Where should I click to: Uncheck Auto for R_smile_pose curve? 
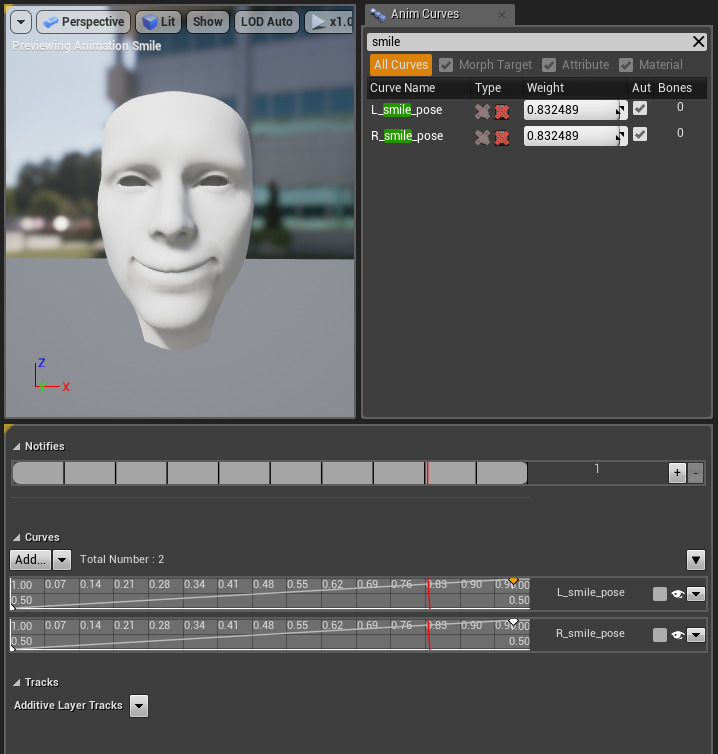click(x=640, y=134)
